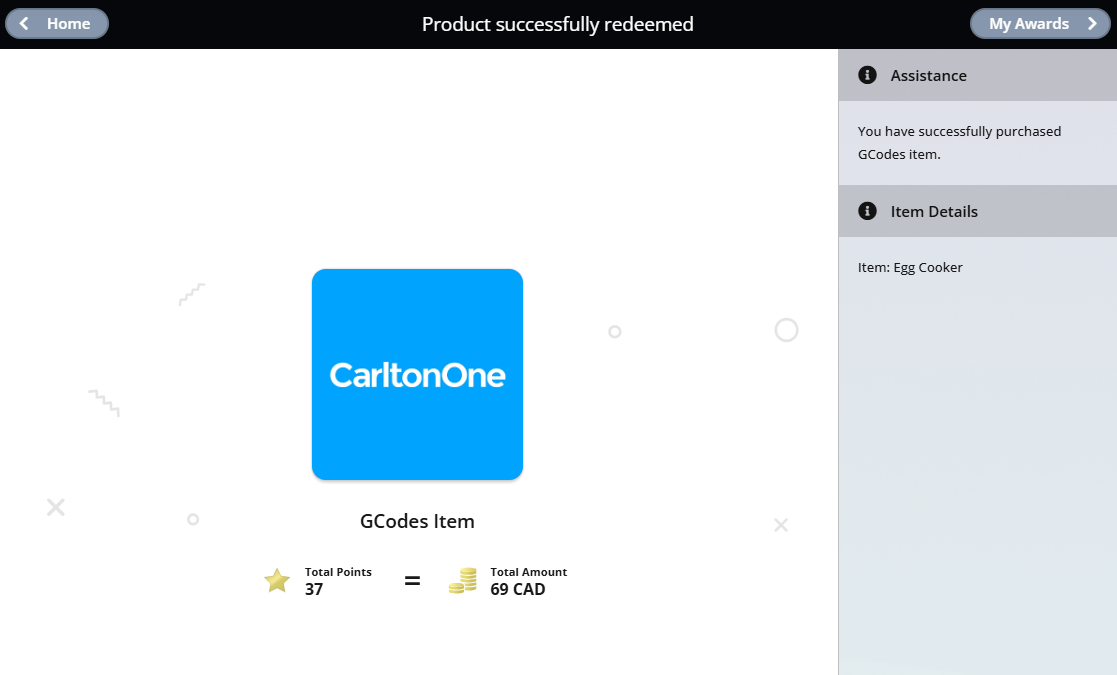Click the Item Details info icon

(x=868, y=211)
